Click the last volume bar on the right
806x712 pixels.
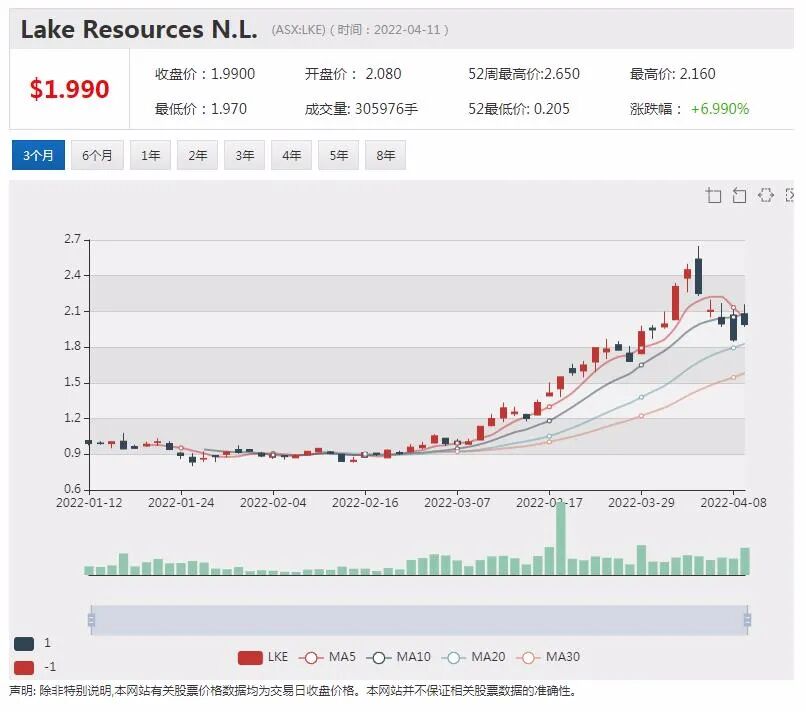click(x=745, y=561)
